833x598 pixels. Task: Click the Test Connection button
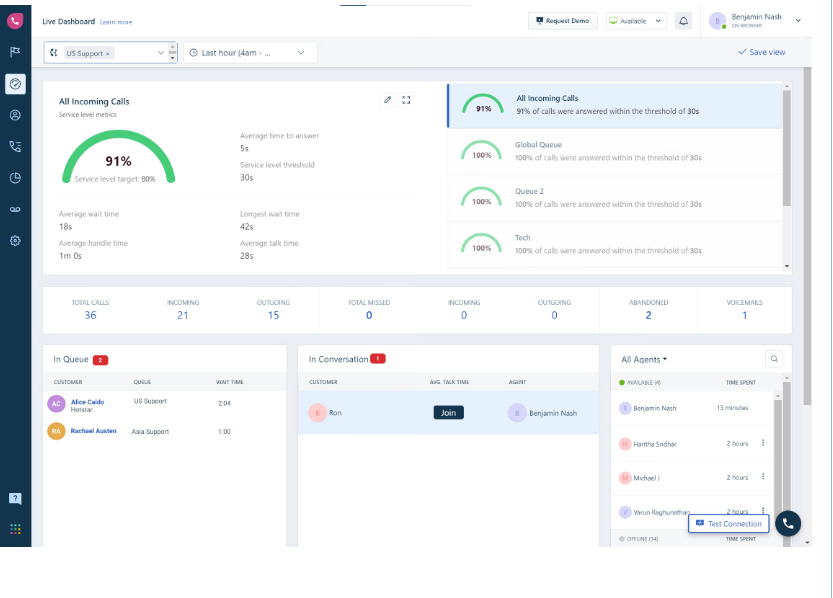tap(728, 524)
